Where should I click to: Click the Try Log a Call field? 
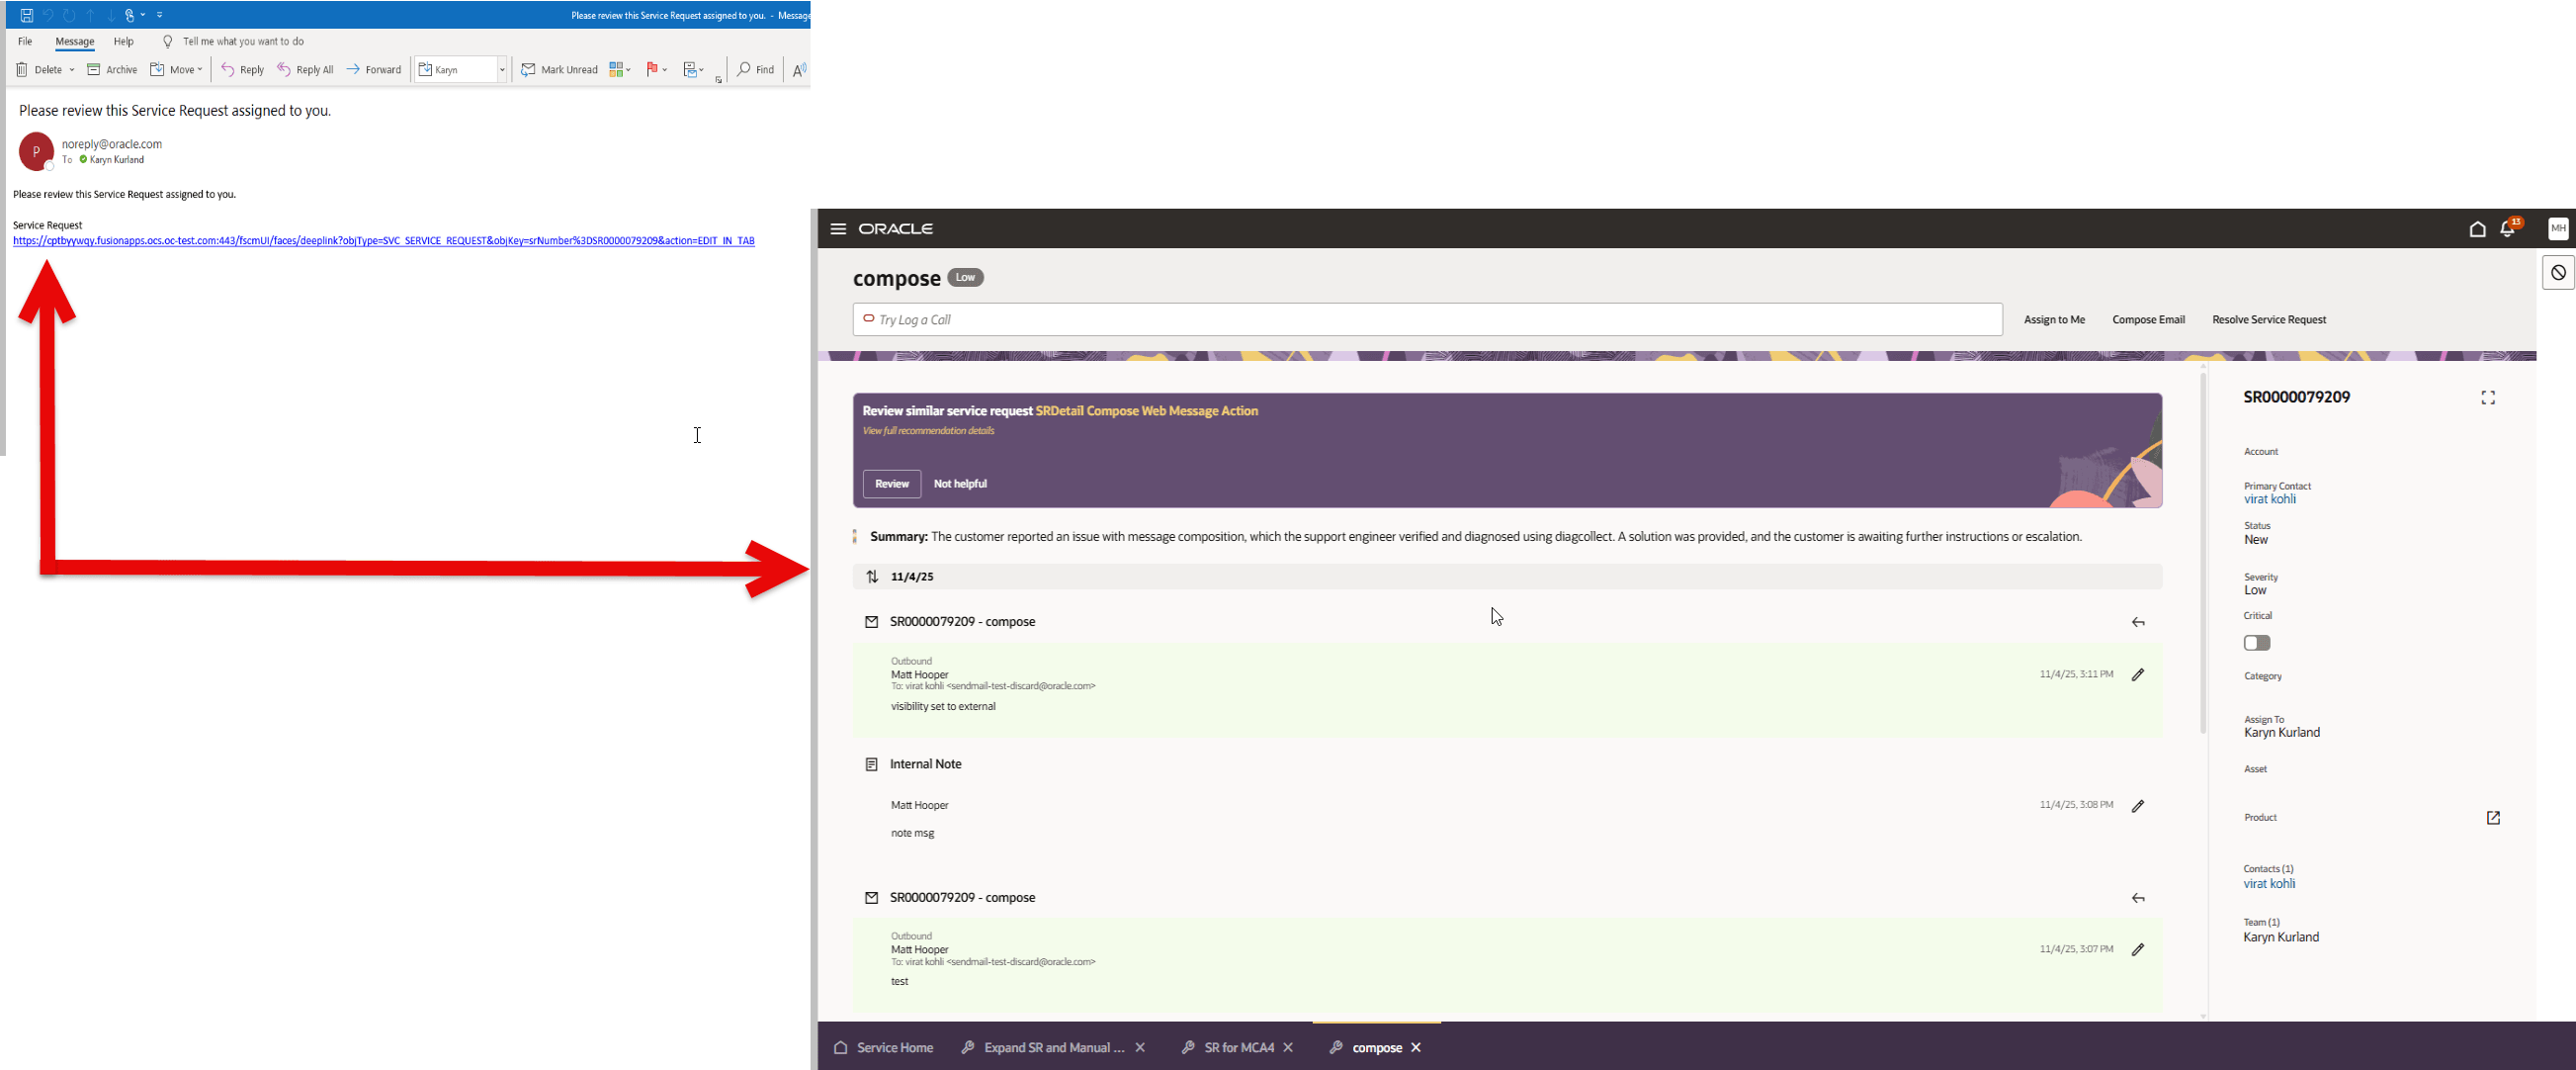(x=1427, y=320)
